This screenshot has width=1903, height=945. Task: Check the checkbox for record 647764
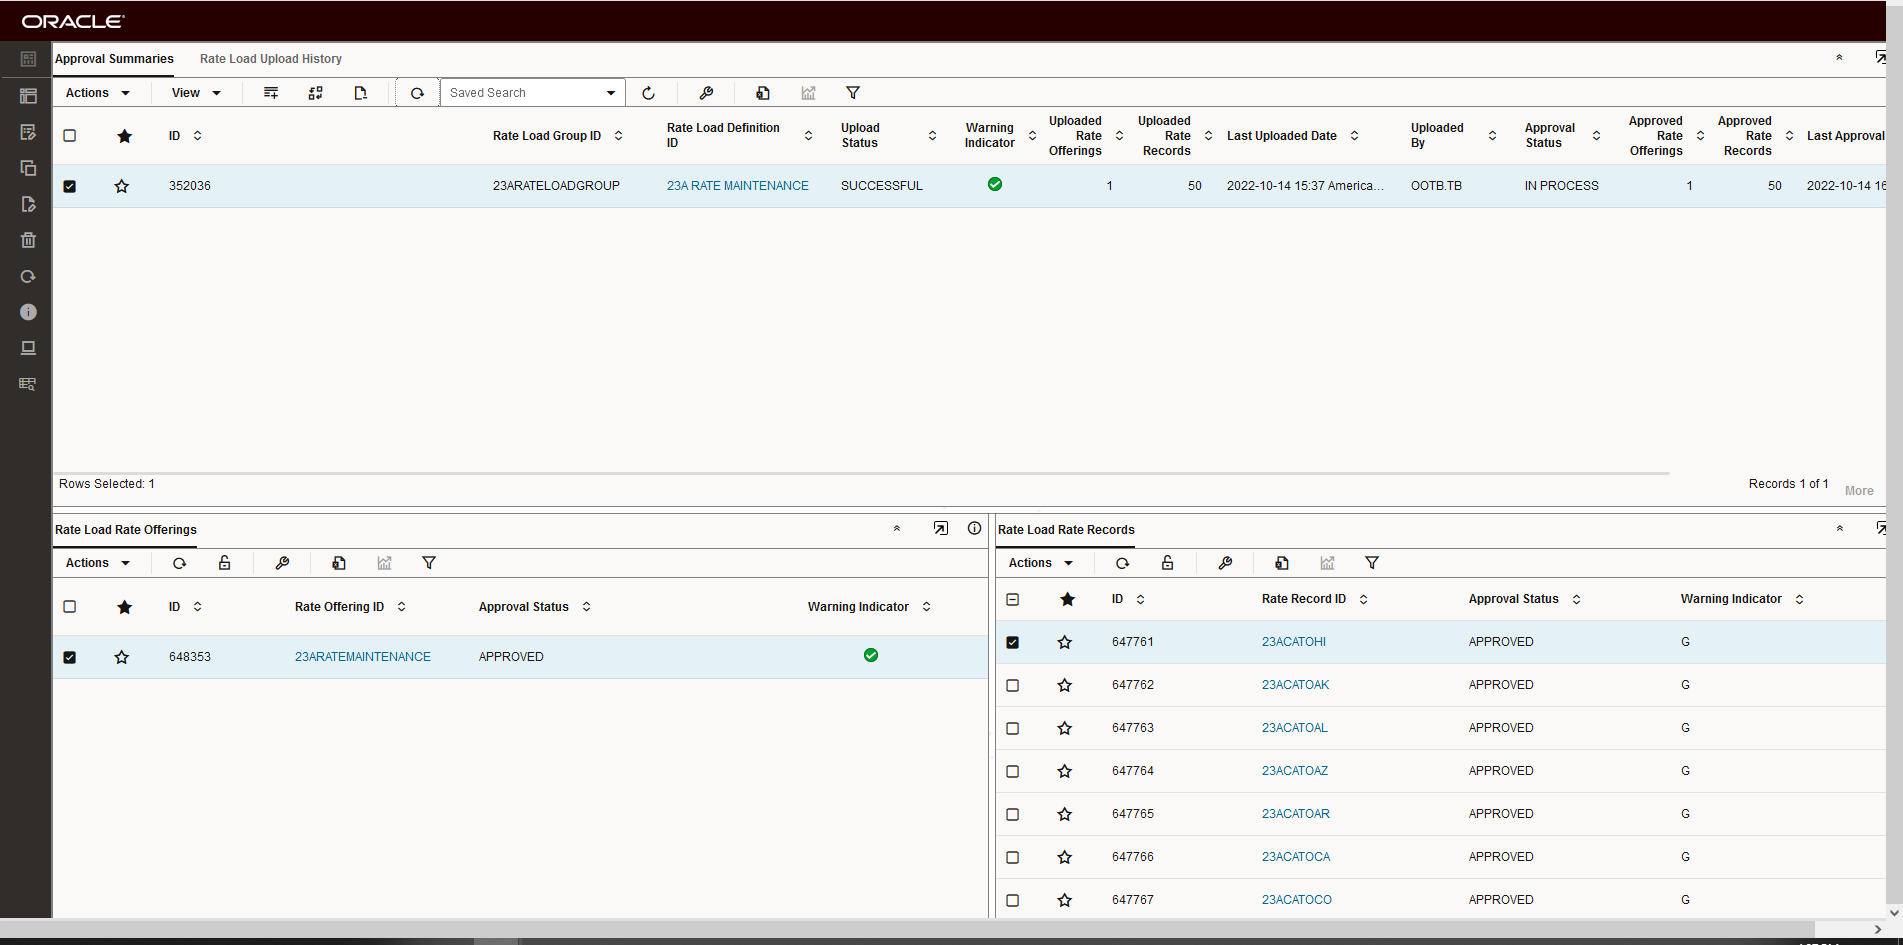click(x=1013, y=771)
